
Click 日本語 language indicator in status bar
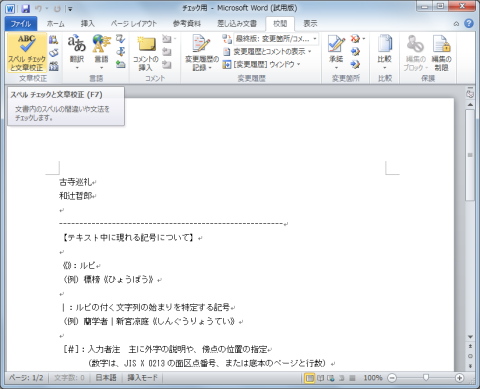point(106,378)
